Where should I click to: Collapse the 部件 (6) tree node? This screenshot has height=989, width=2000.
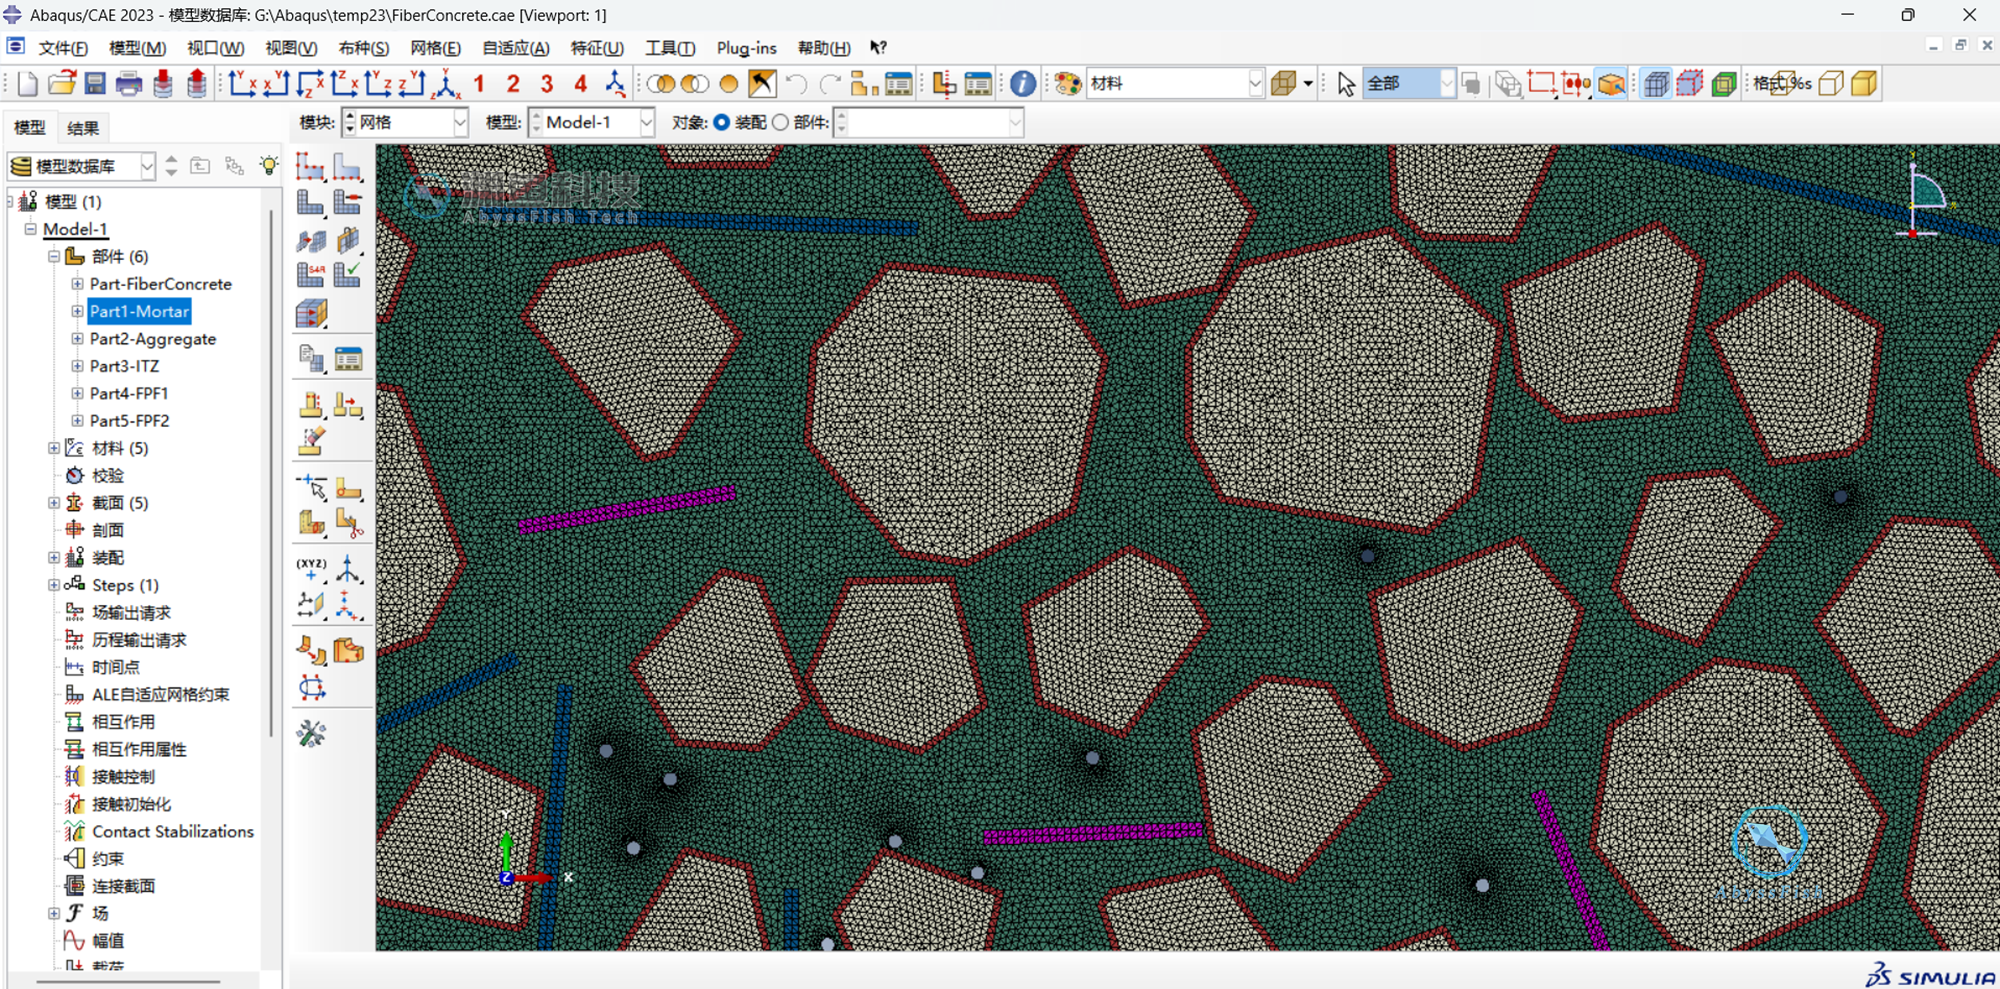point(54,257)
